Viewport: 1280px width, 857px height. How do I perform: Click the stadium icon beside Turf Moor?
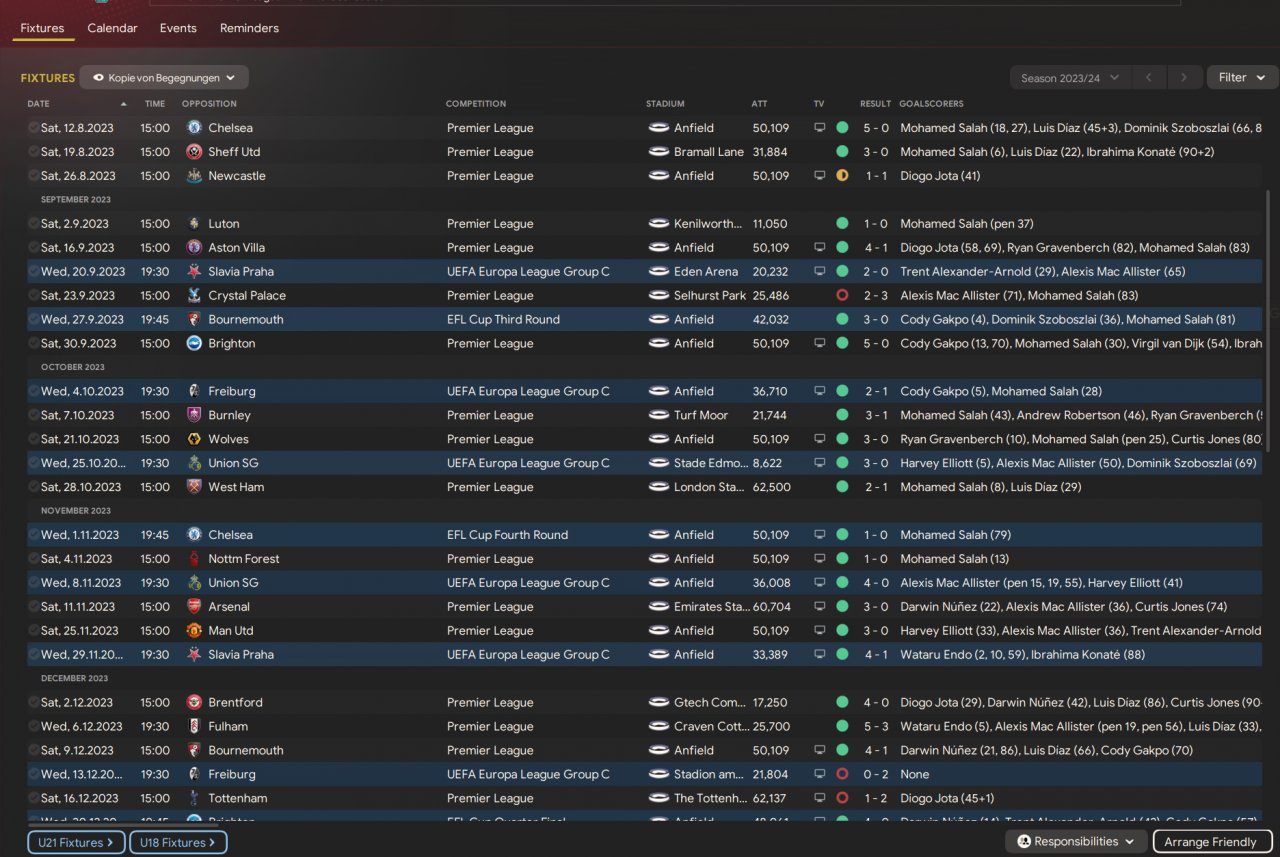click(x=658, y=416)
